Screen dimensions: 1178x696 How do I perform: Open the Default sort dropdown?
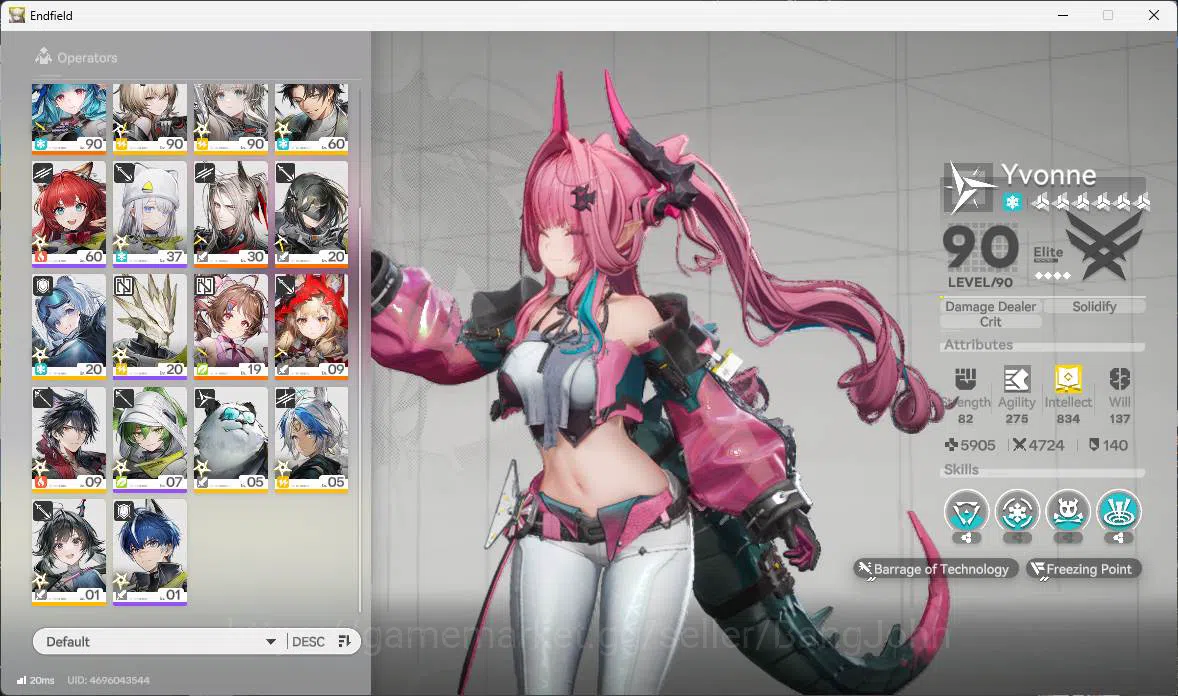[x=160, y=641]
